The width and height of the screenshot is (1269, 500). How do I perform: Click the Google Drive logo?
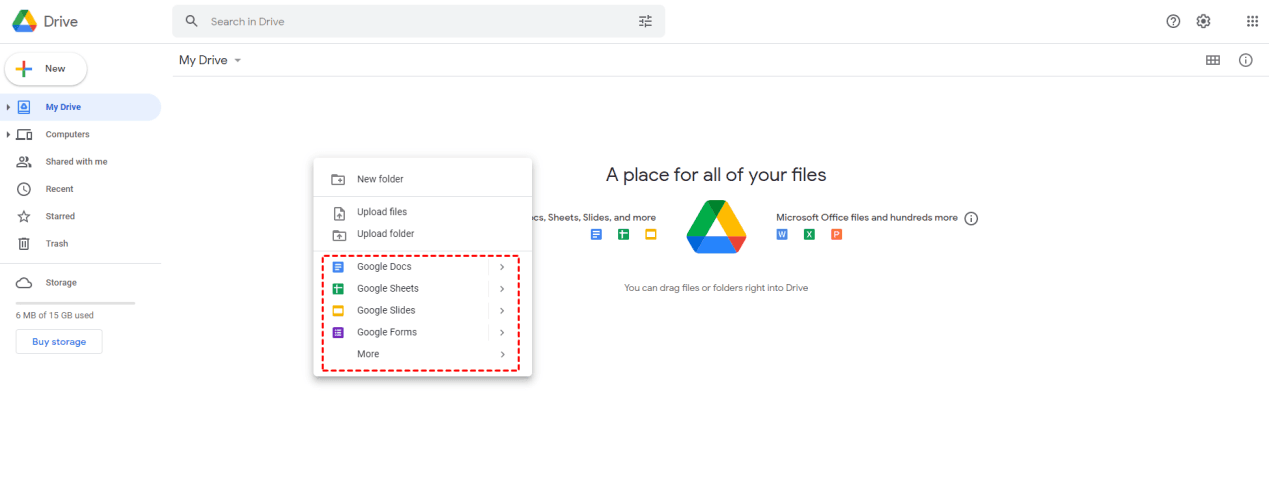coord(24,21)
